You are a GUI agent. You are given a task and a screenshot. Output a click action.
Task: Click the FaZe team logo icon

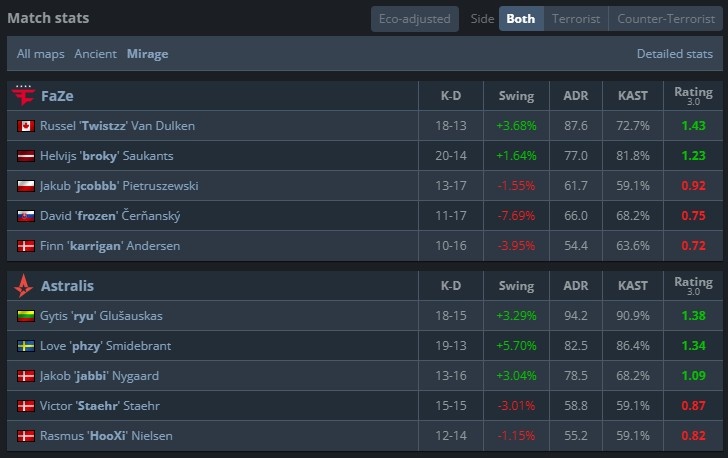coord(23,96)
